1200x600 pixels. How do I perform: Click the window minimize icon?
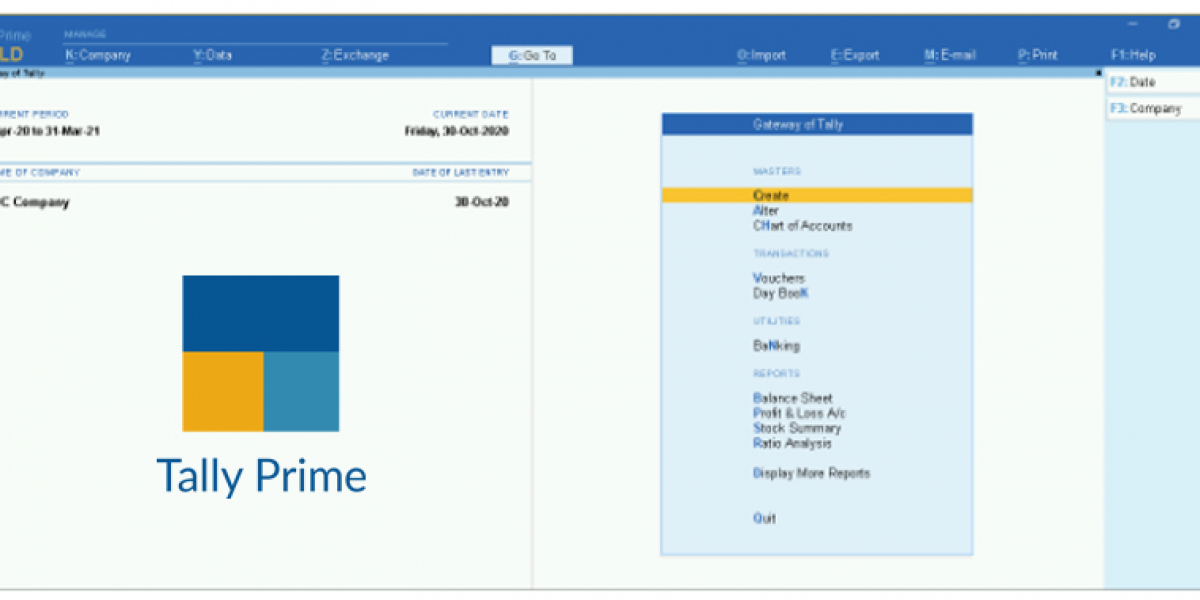[x=1132, y=24]
